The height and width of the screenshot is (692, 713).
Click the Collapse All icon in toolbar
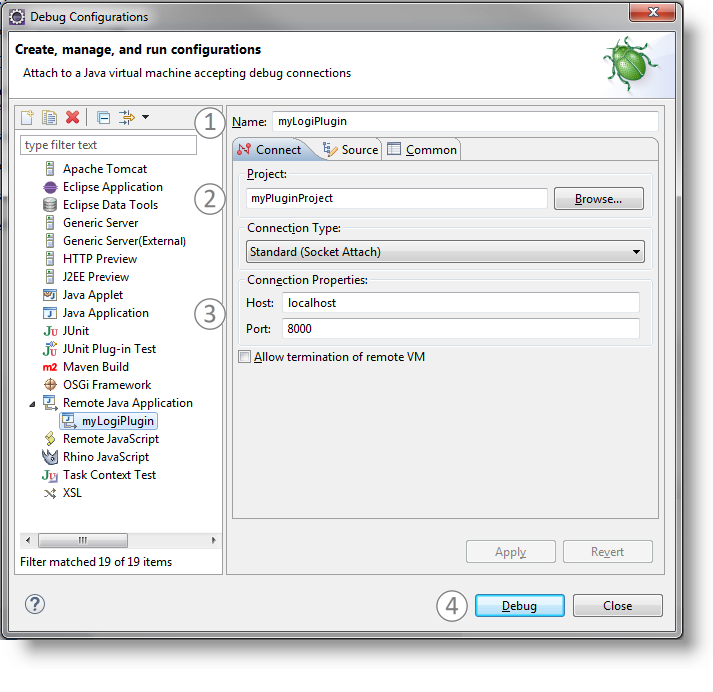pos(104,118)
